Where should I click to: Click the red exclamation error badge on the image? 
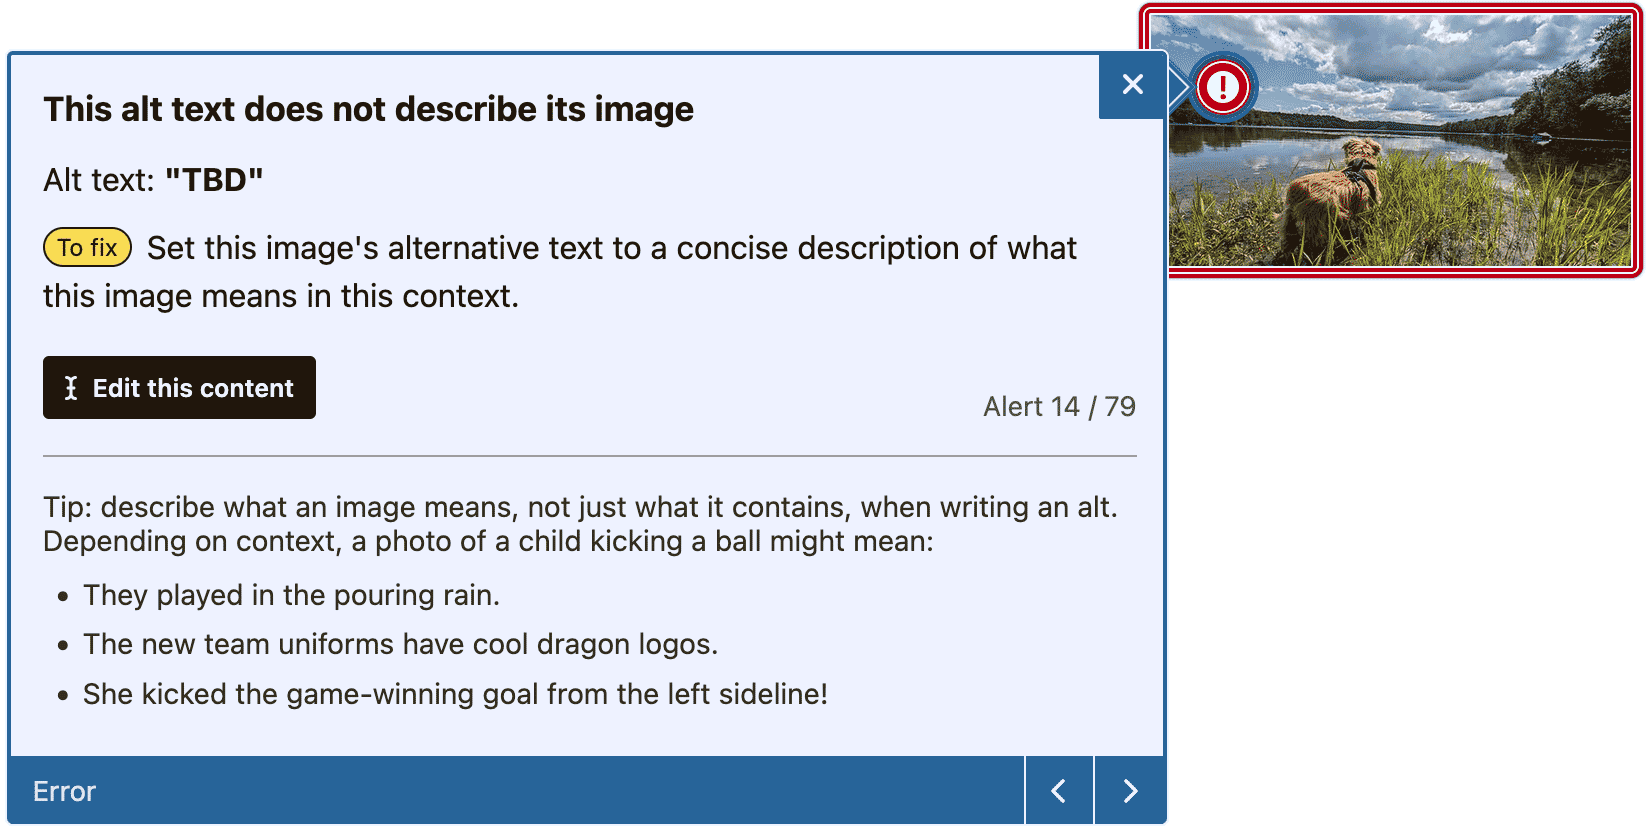click(1221, 87)
